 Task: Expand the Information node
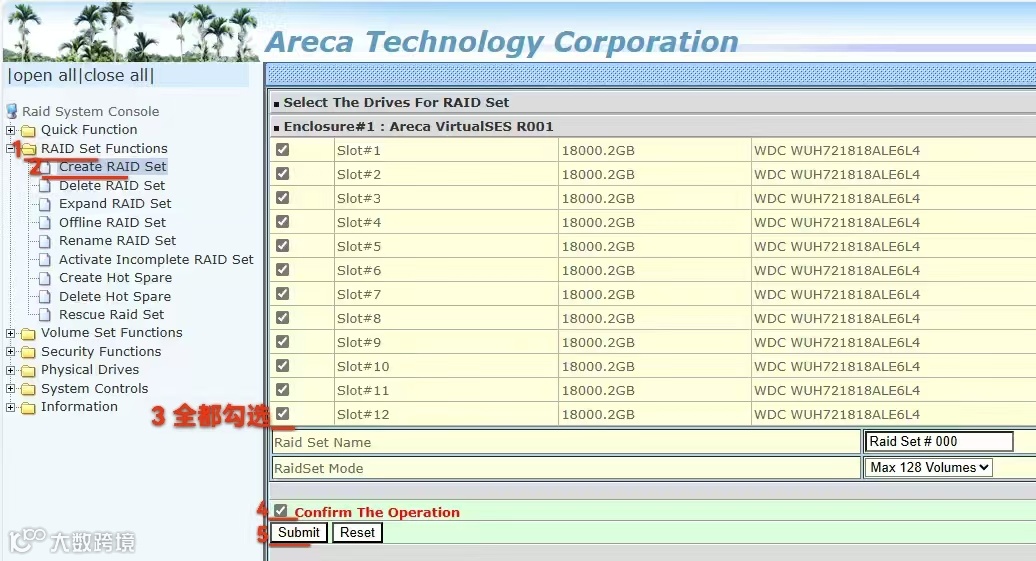(x=11, y=408)
